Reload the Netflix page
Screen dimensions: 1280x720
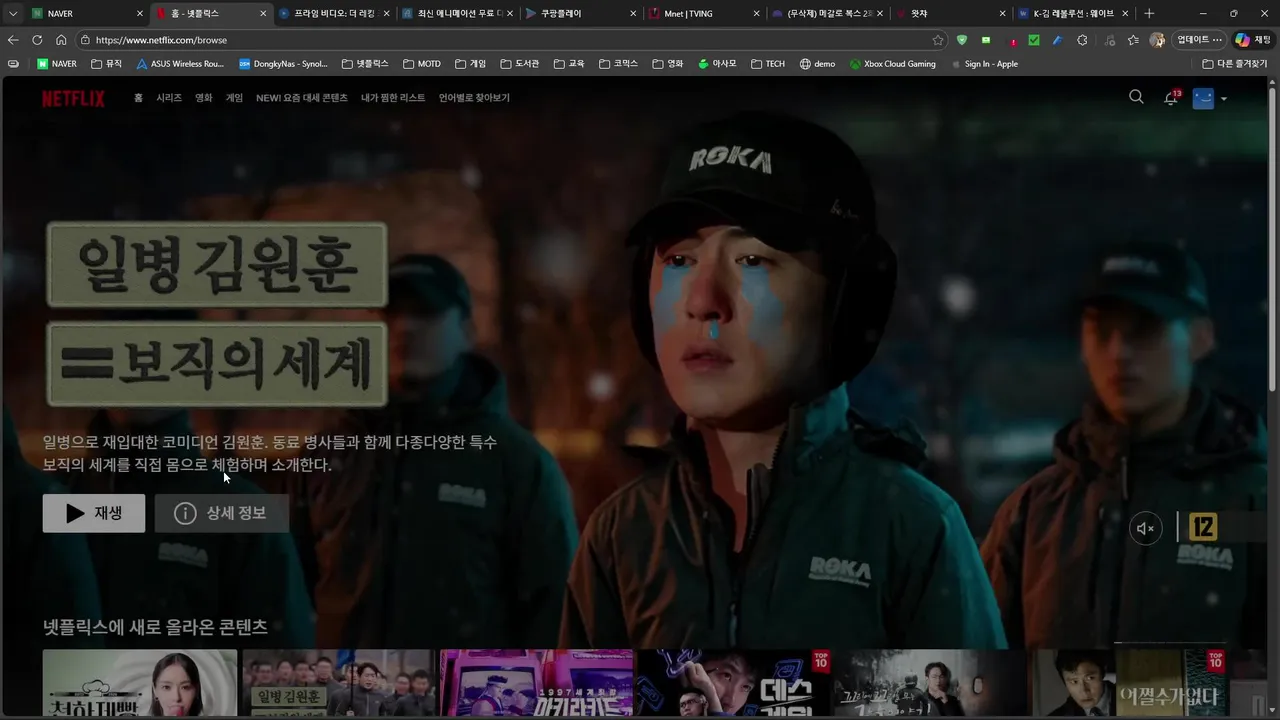coord(37,40)
